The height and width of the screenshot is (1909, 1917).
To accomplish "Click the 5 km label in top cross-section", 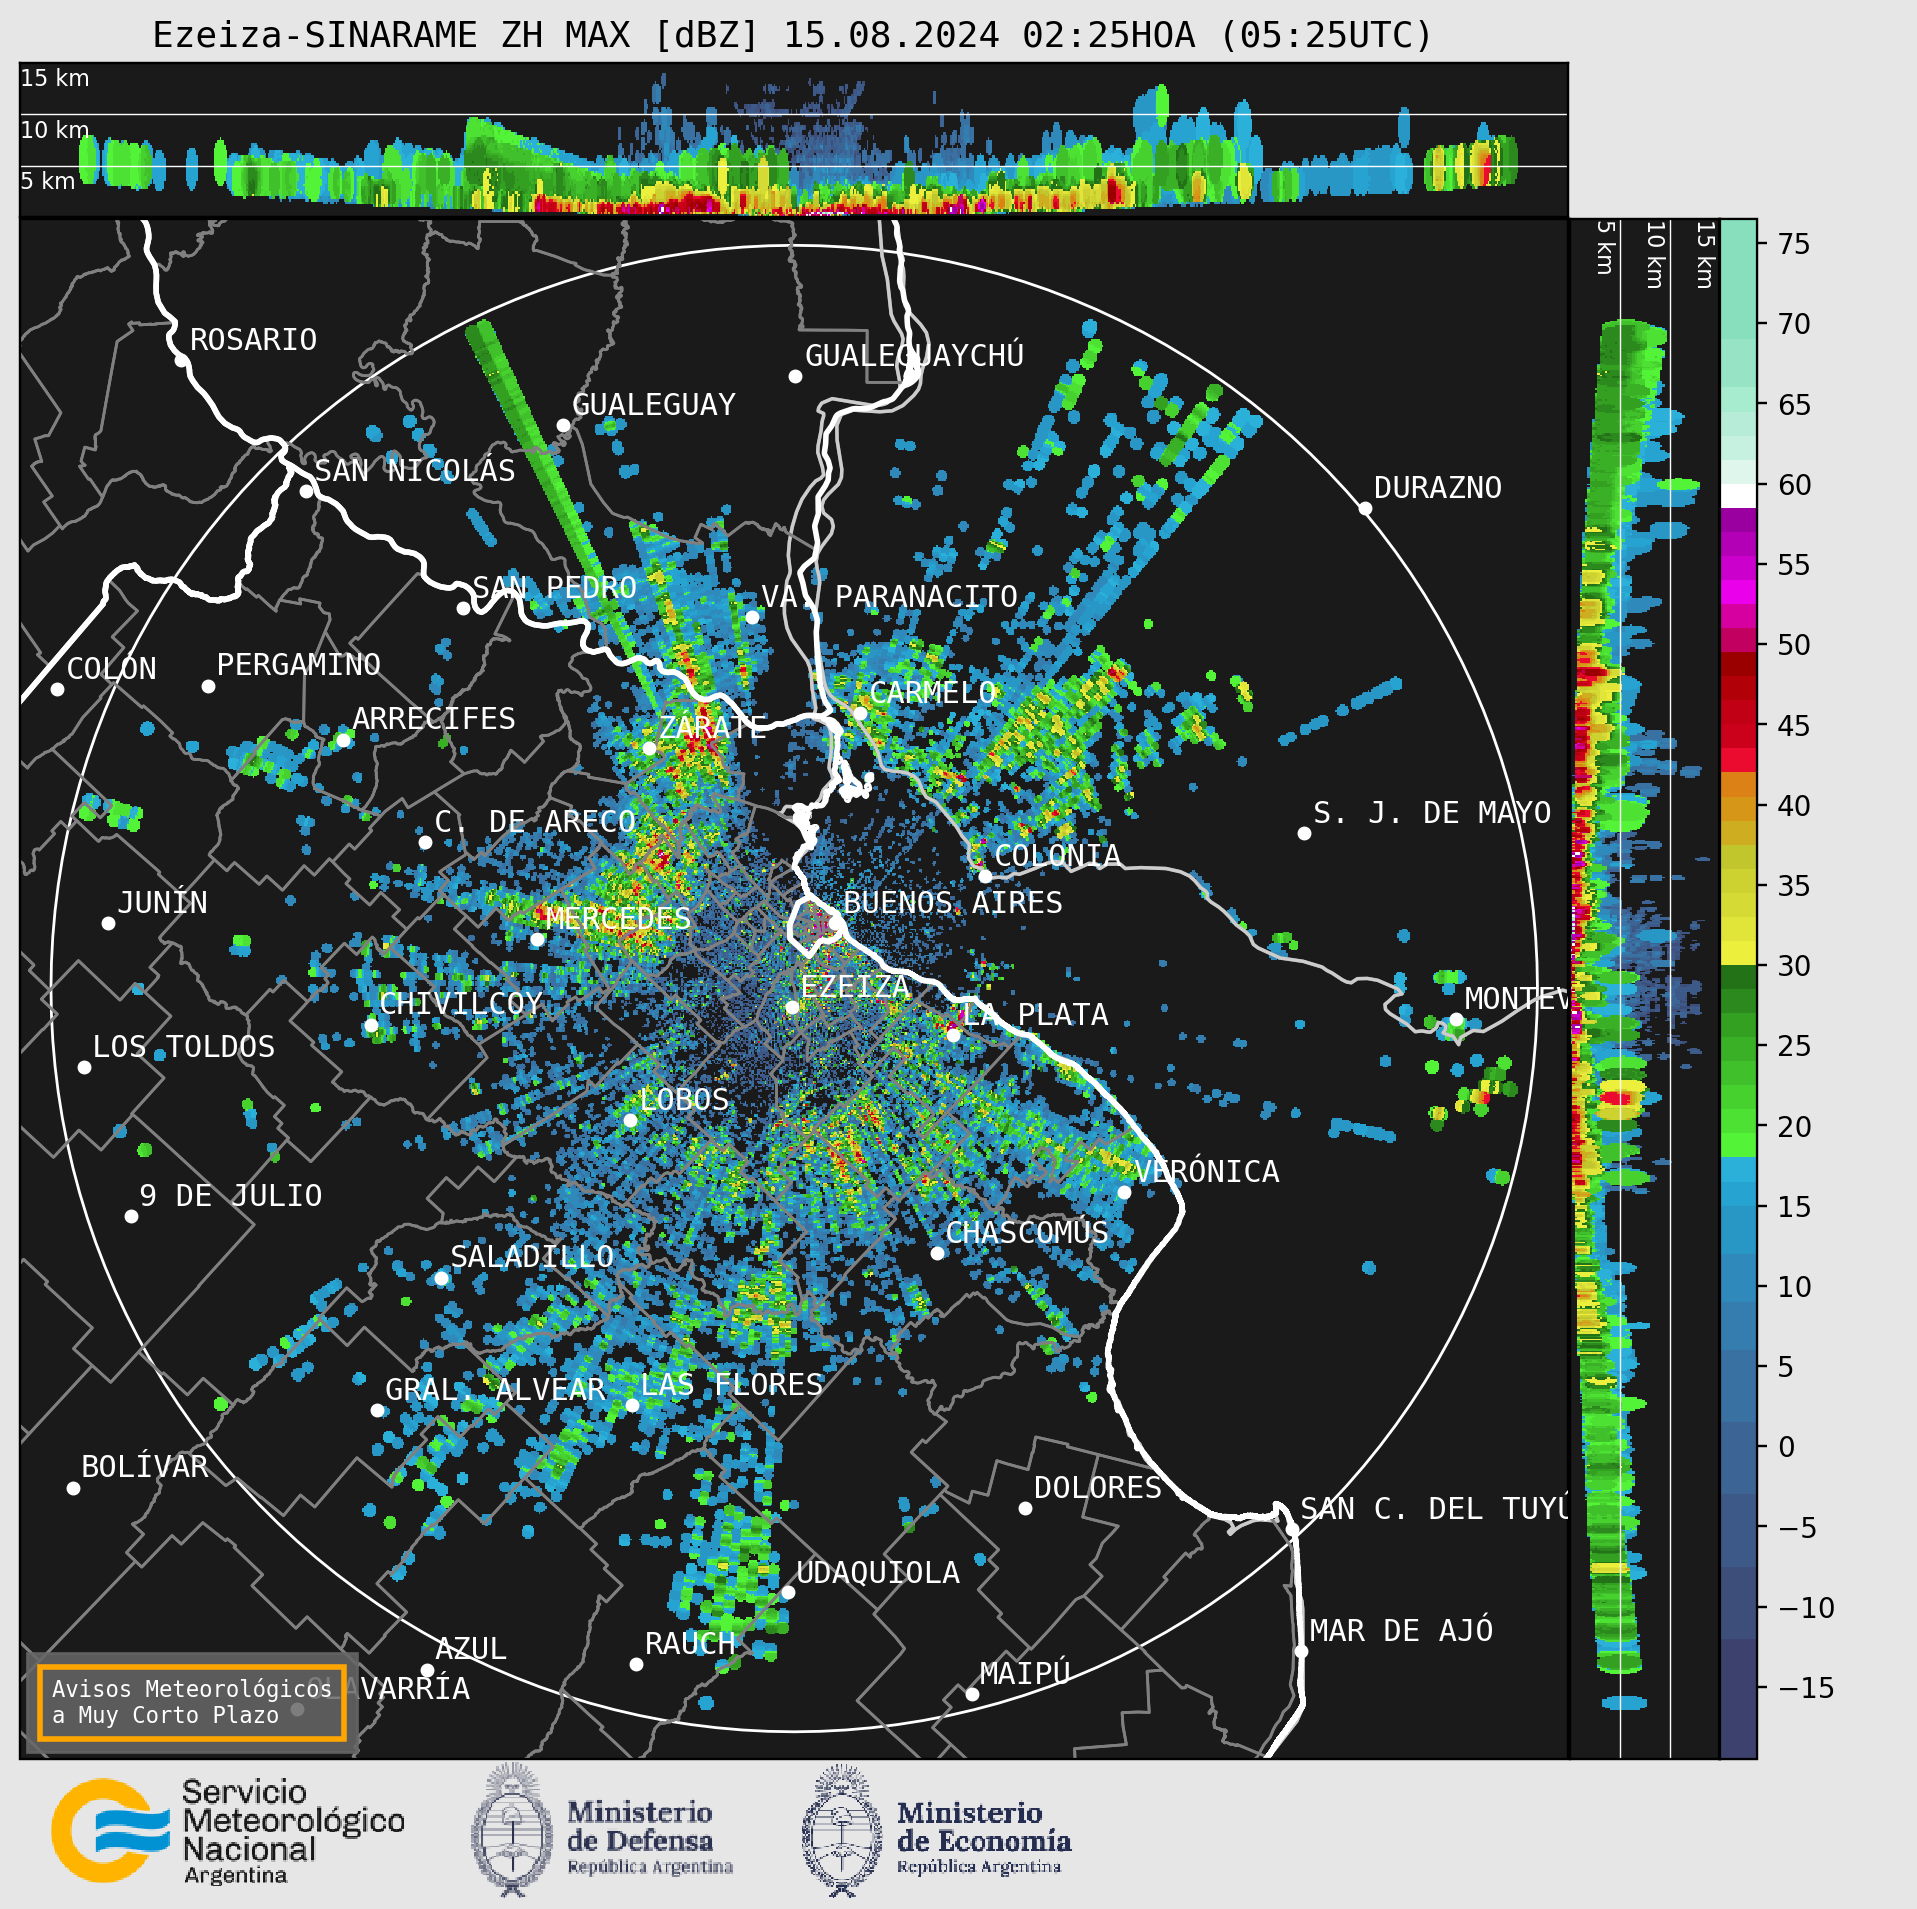I will pyautogui.click(x=48, y=181).
